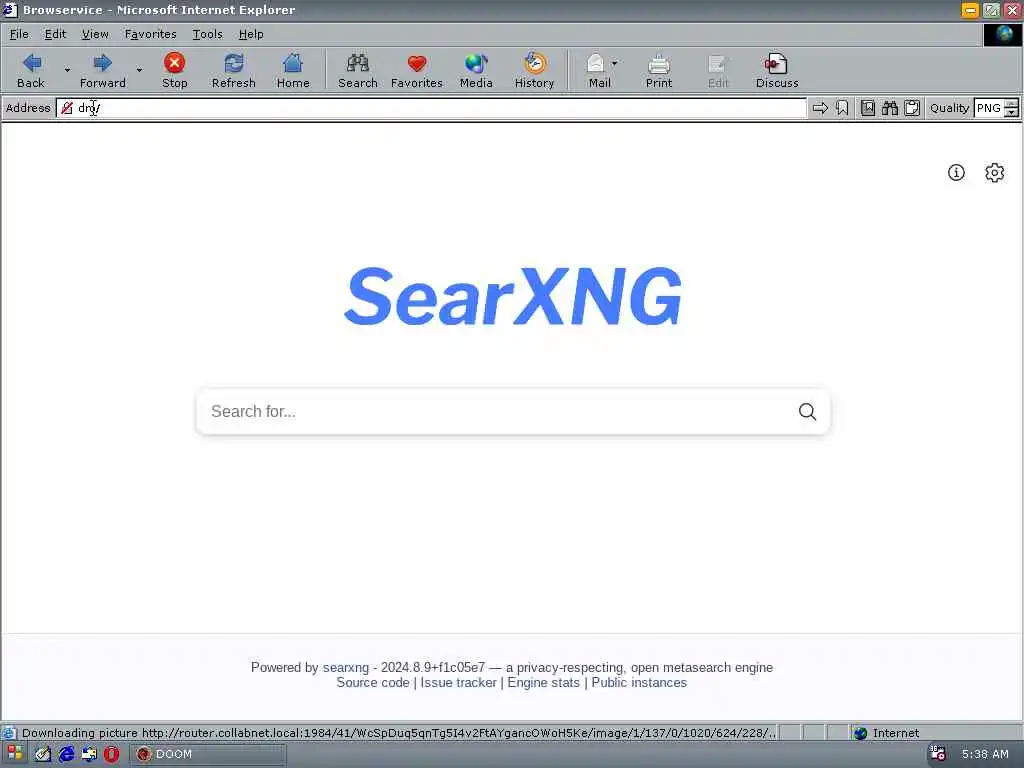The width and height of the screenshot is (1024, 768).
Task: Open the Media toolbar button
Action: pos(475,71)
